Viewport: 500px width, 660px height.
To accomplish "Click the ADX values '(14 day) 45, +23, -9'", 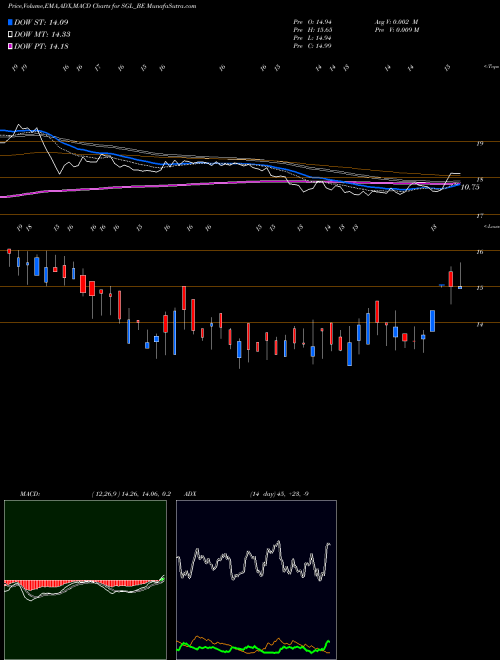I will tap(279, 494).
